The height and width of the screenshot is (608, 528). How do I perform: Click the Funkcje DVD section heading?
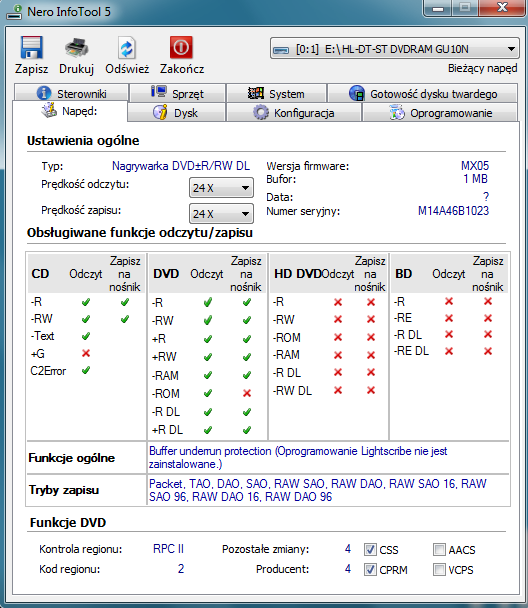68,522
